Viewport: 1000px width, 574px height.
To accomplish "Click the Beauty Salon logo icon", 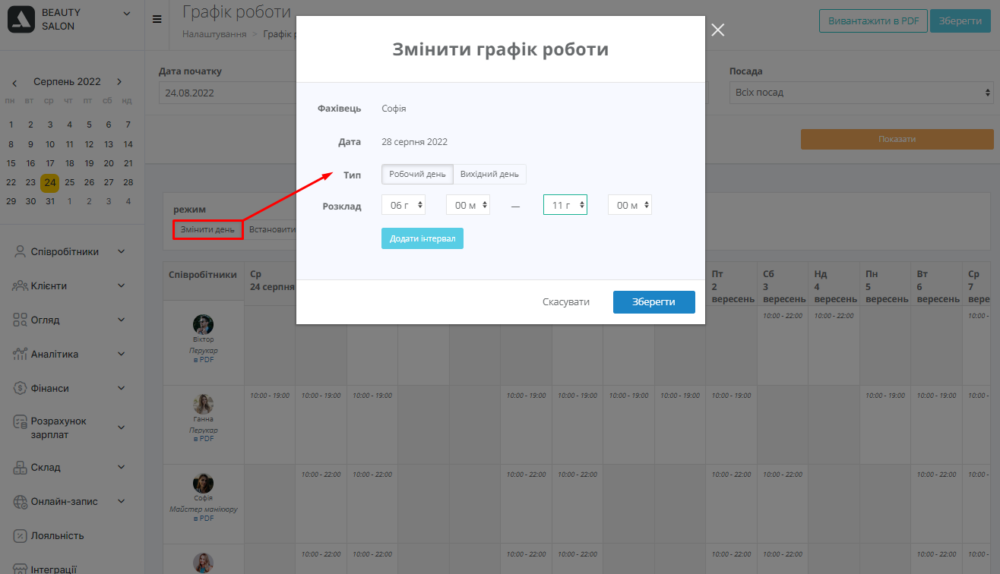I will 21,19.
